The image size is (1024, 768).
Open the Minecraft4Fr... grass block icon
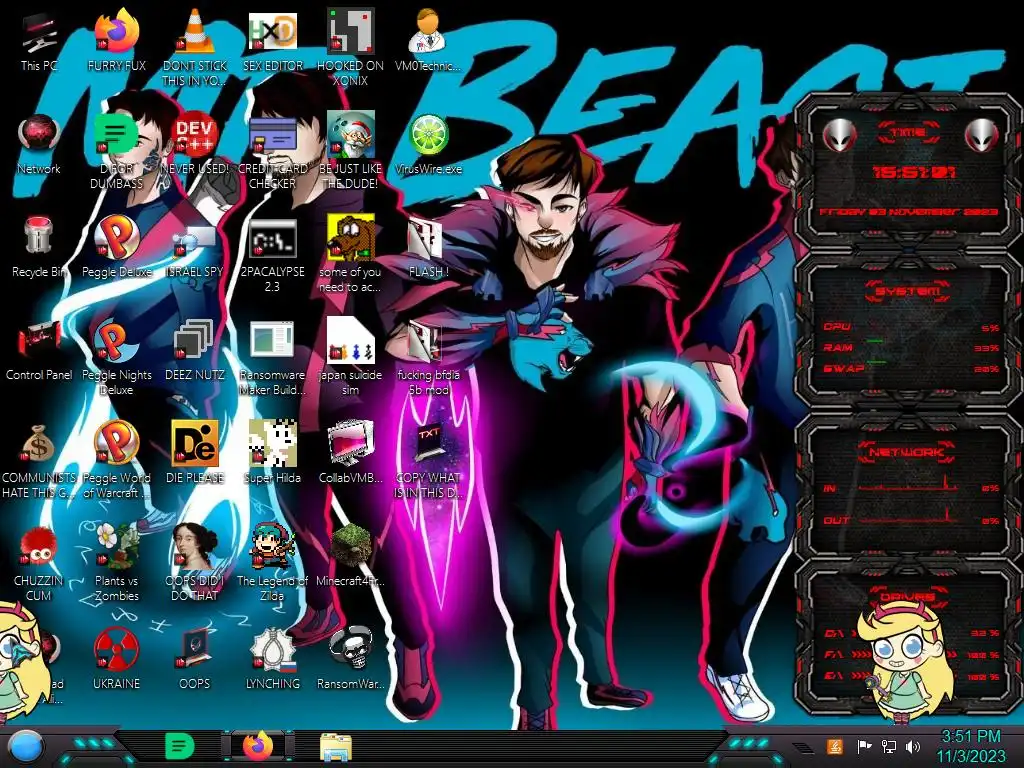pyautogui.click(x=351, y=546)
